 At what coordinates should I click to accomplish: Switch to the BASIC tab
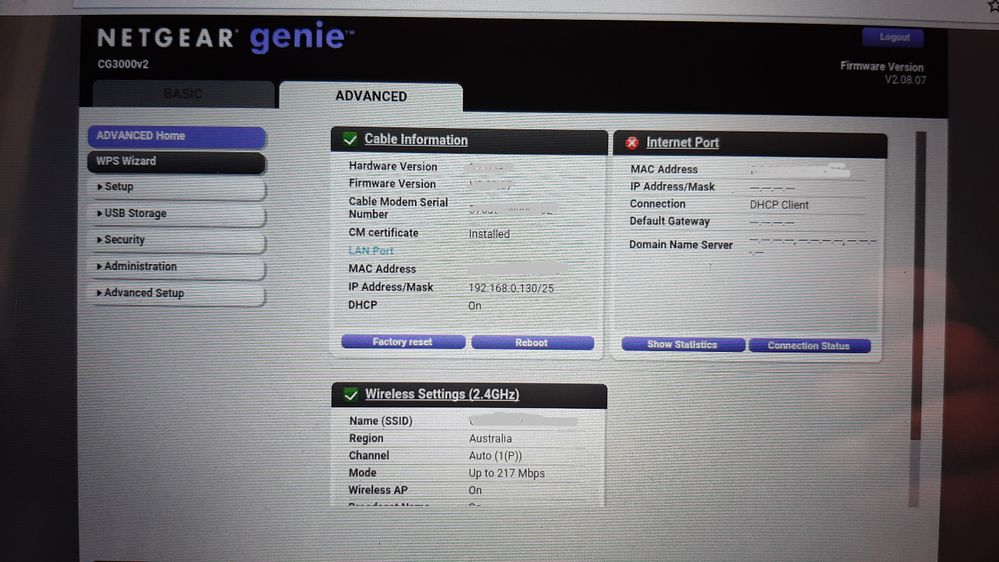(183, 94)
